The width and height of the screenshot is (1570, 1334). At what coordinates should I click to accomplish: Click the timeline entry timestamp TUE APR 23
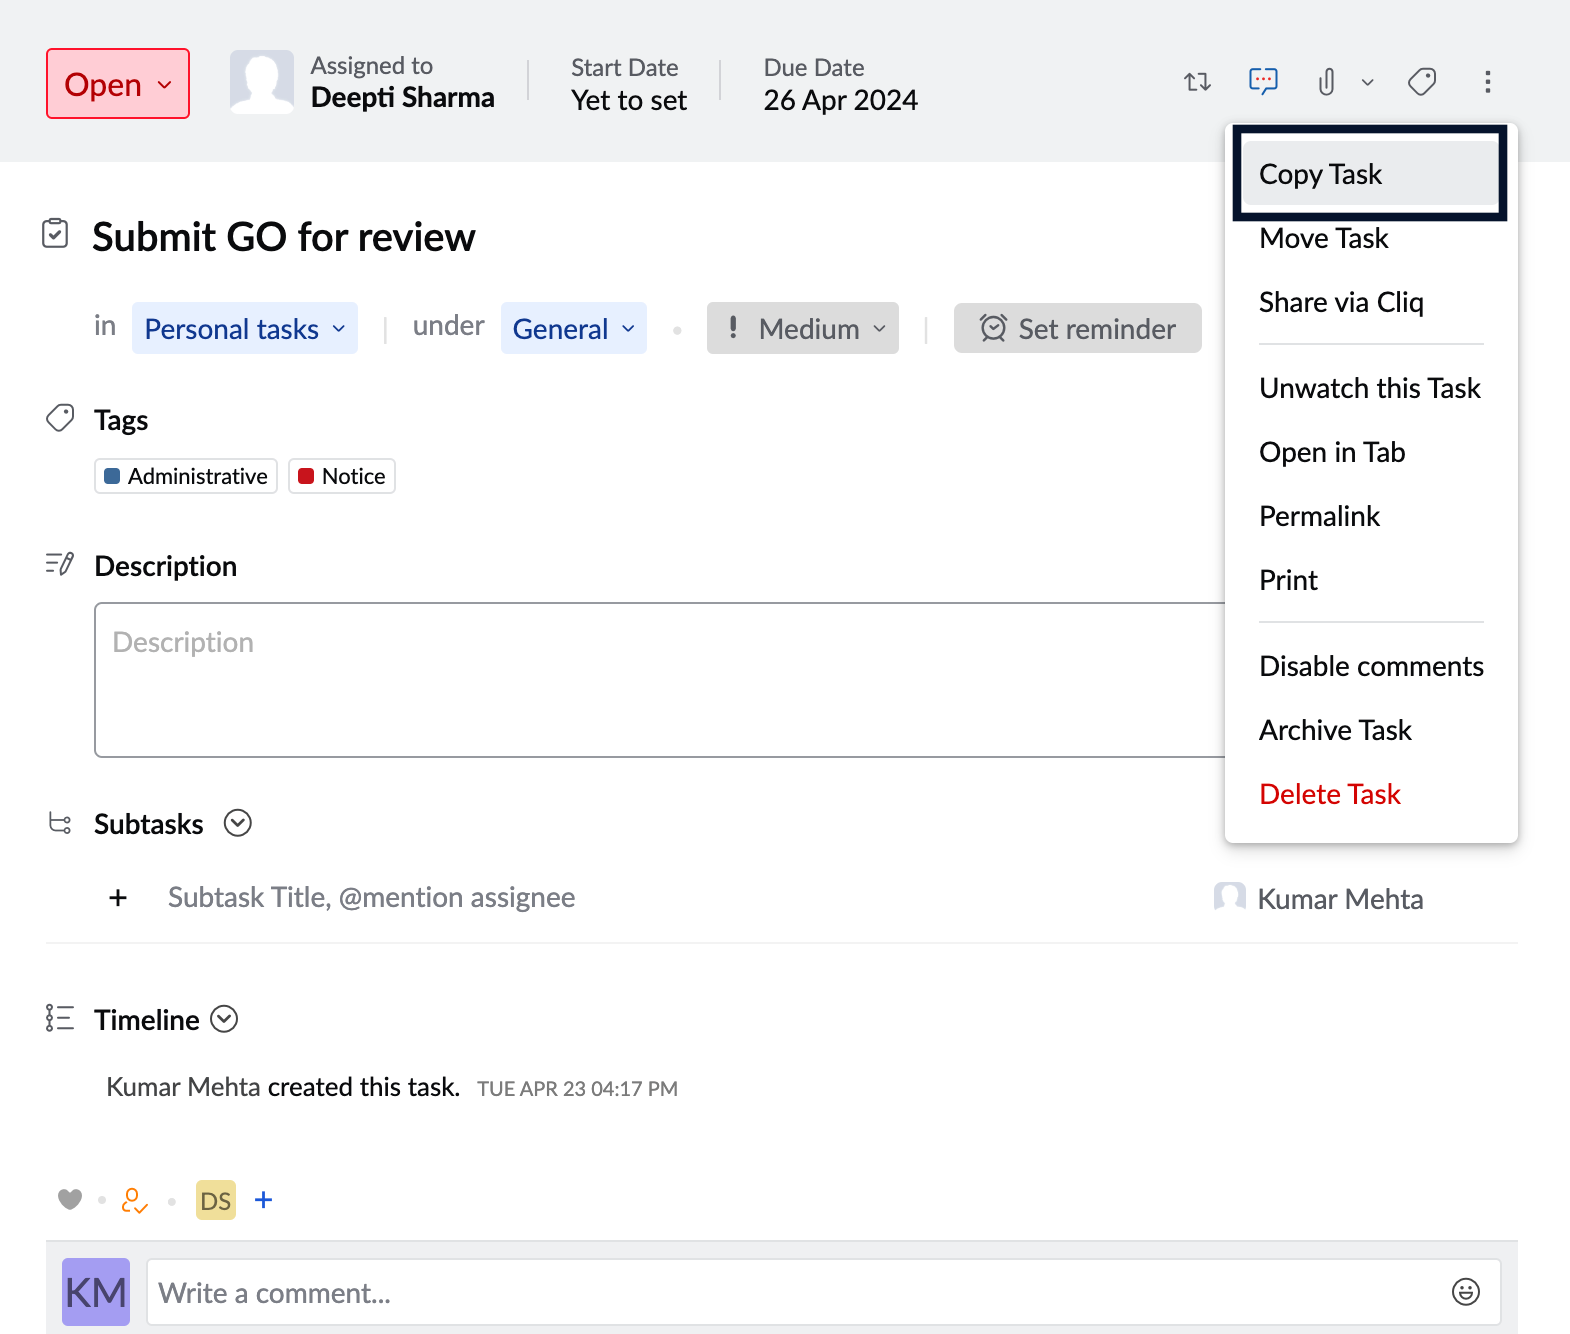click(577, 1089)
